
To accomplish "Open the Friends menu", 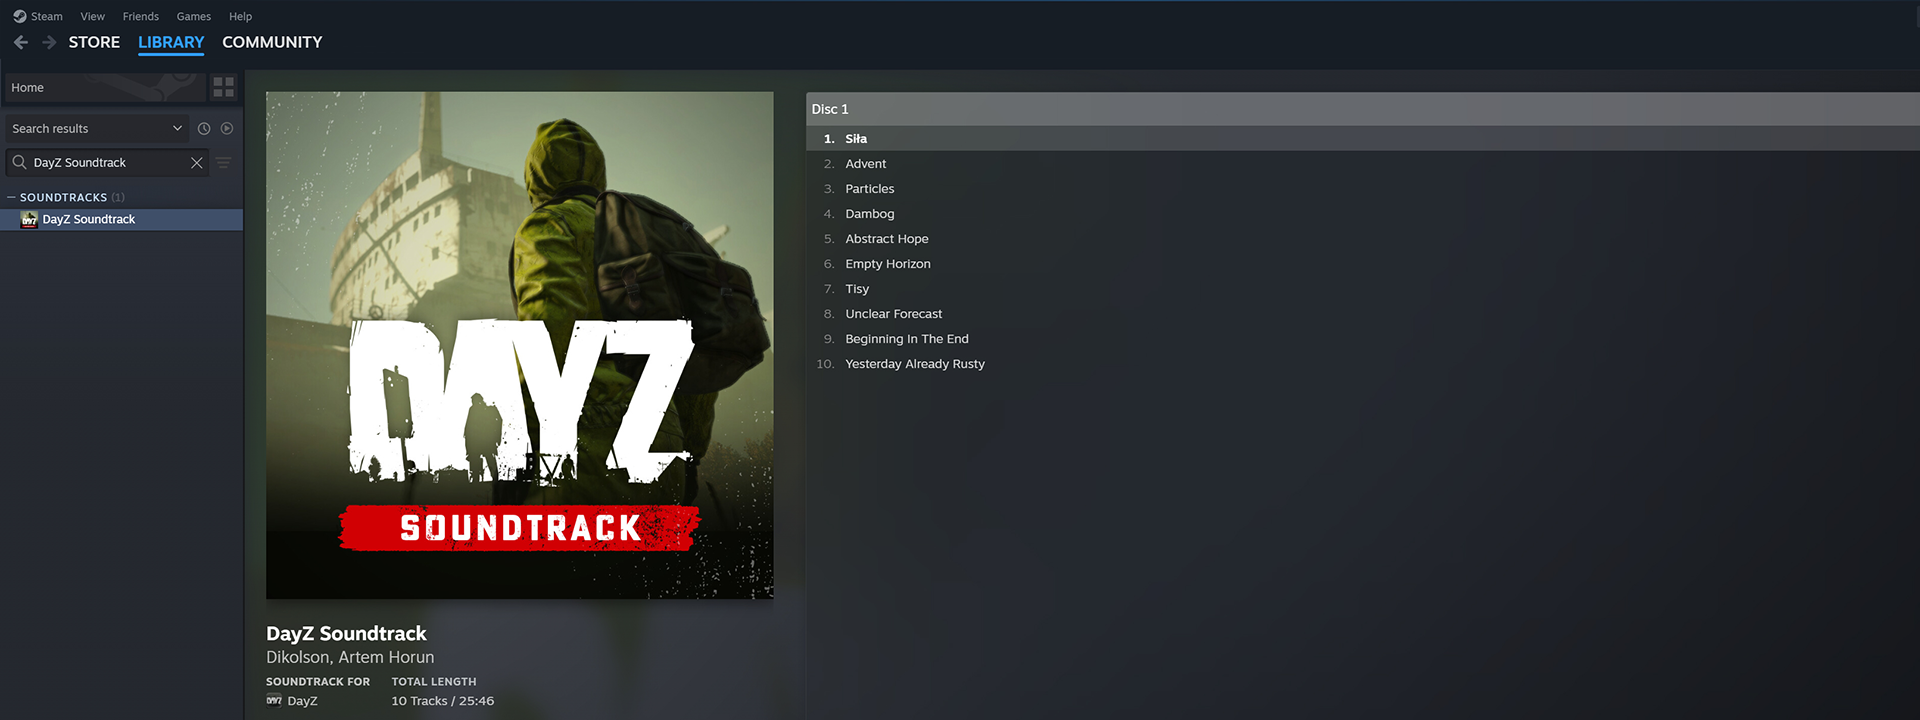I will coord(141,16).
